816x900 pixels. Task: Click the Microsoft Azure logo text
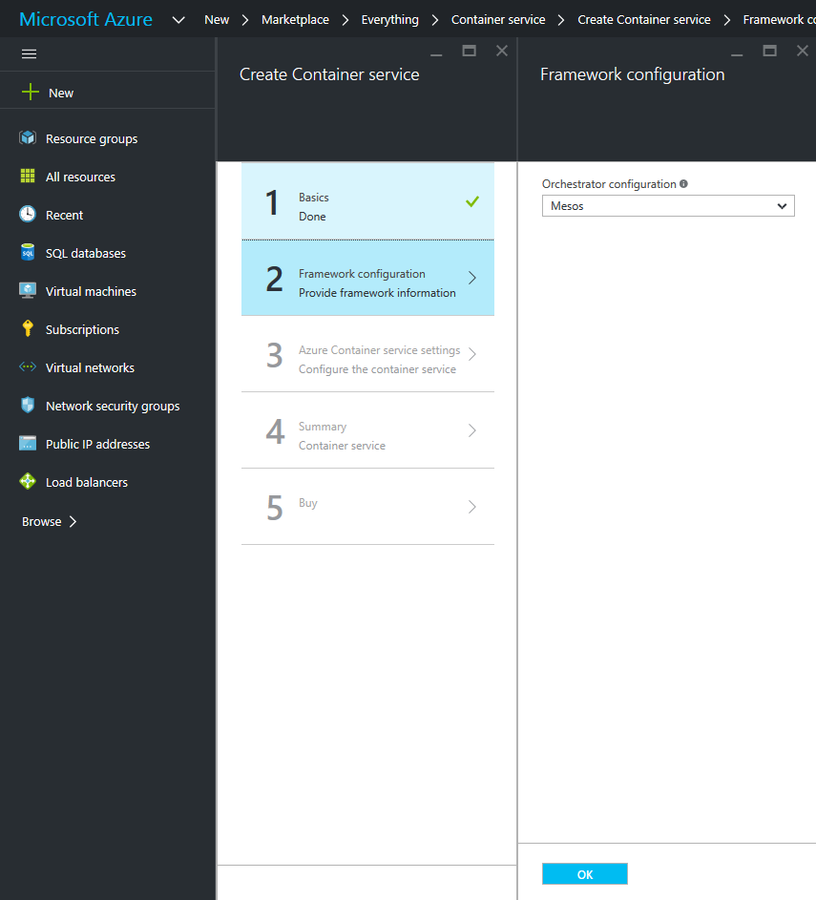(x=86, y=20)
